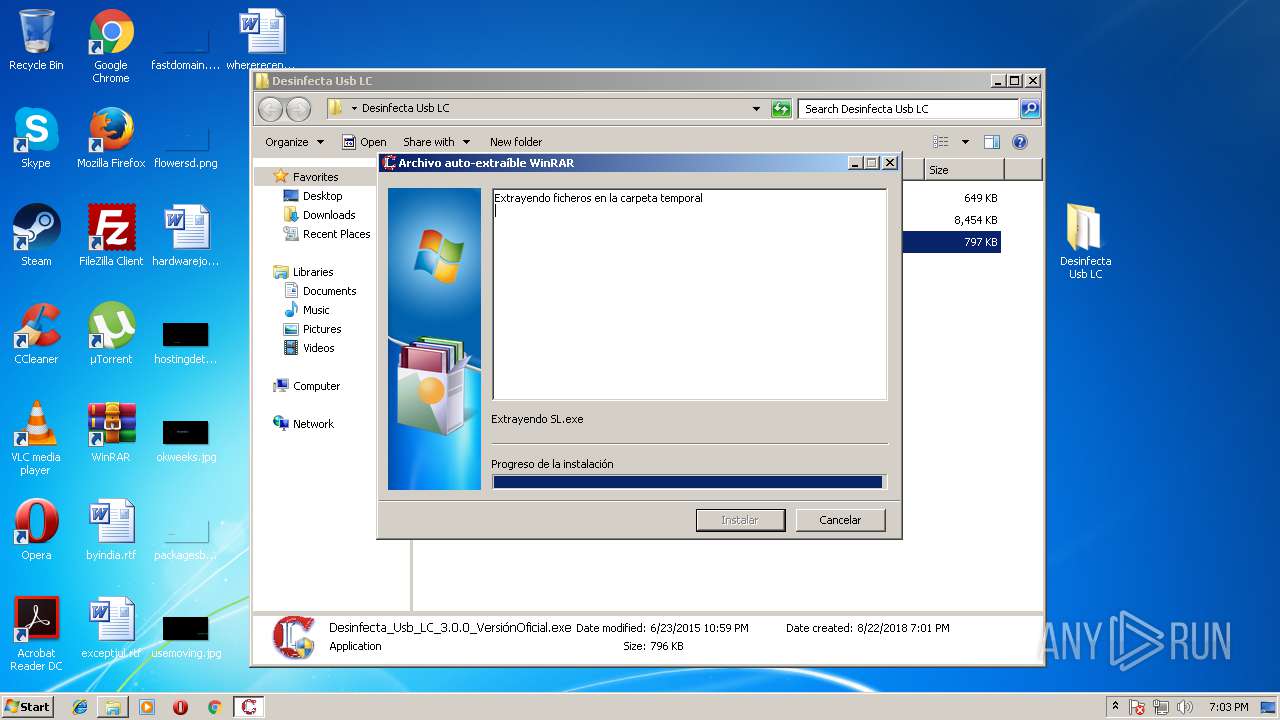Image resolution: width=1280 pixels, height=720 pixels.
Task: Expand the view options dropdown arrow
Action: click(965, 142)
